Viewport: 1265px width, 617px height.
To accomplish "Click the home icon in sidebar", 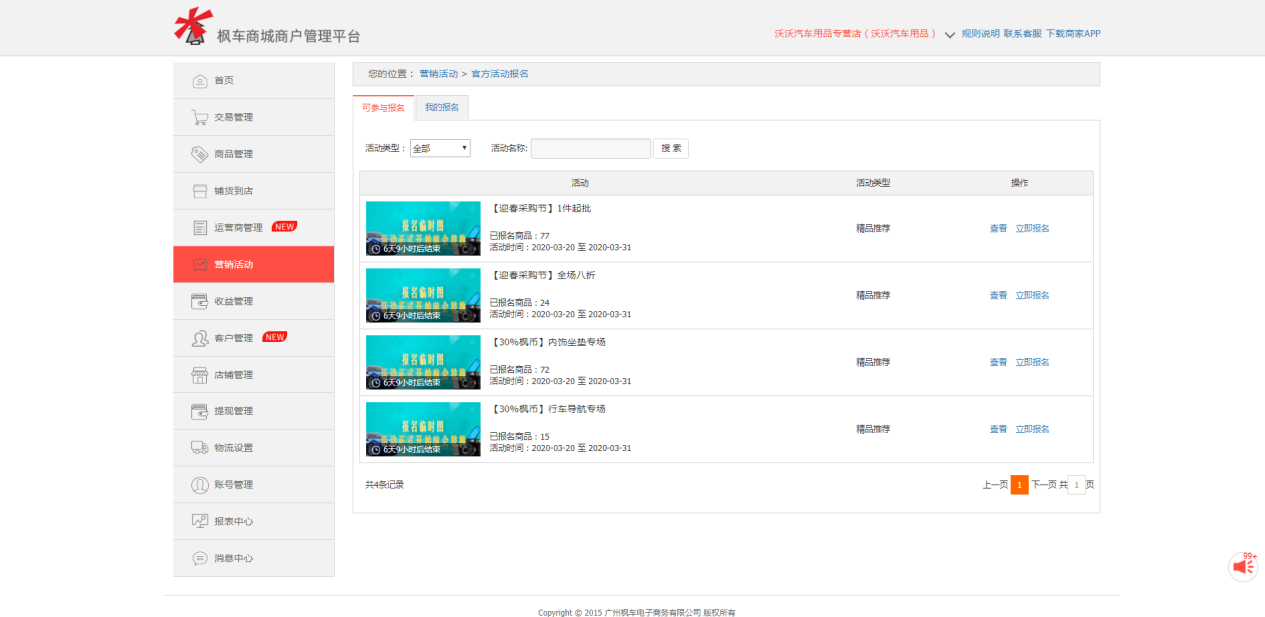I will tap(199, 81).
